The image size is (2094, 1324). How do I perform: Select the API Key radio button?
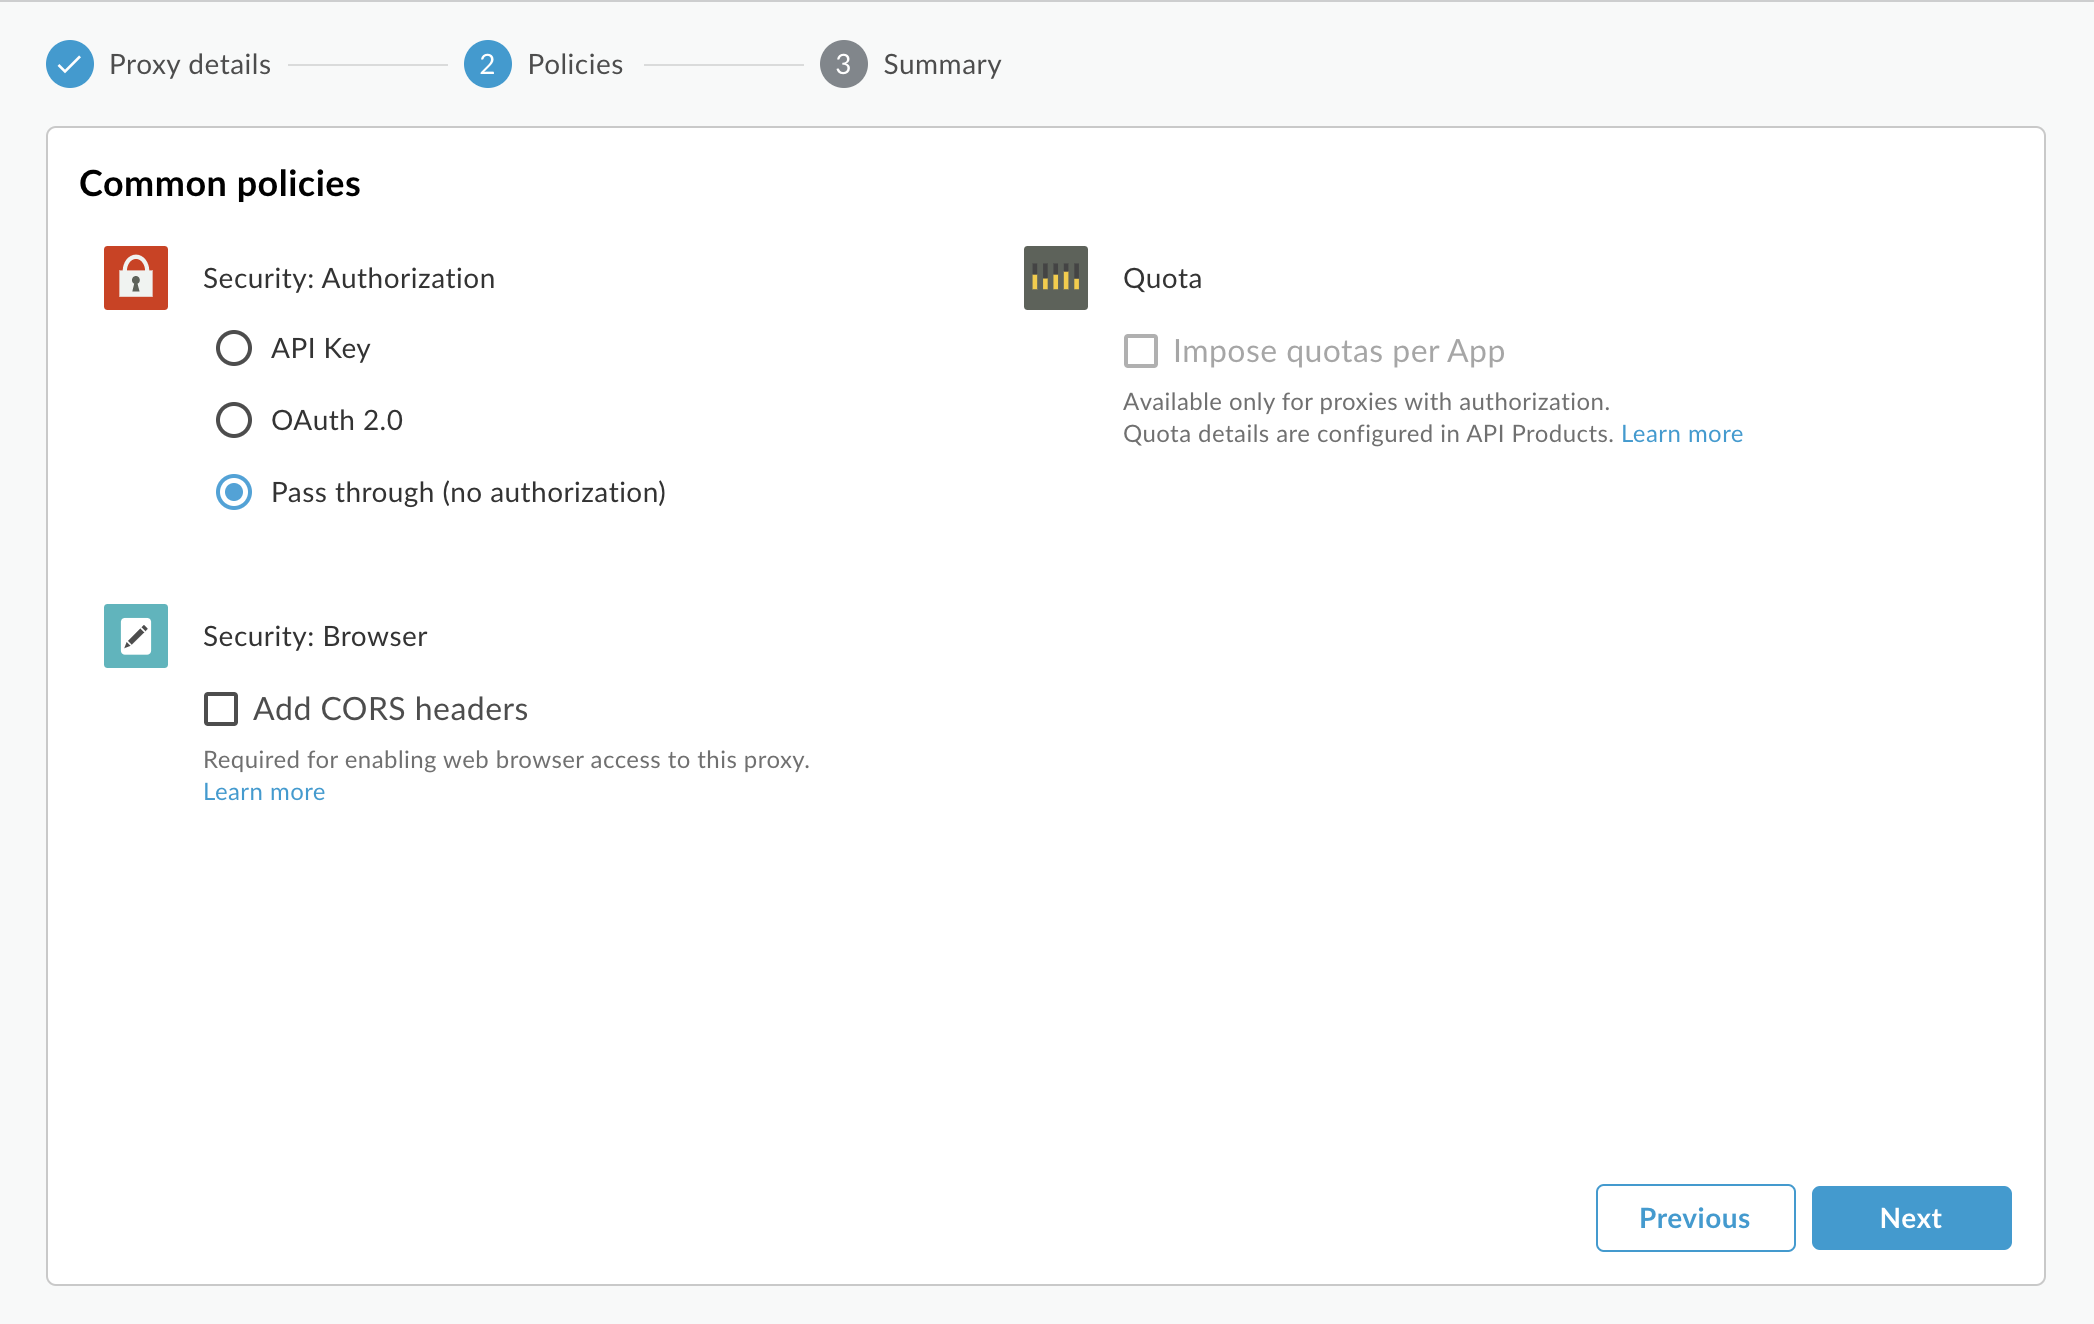tap(233, 349)
